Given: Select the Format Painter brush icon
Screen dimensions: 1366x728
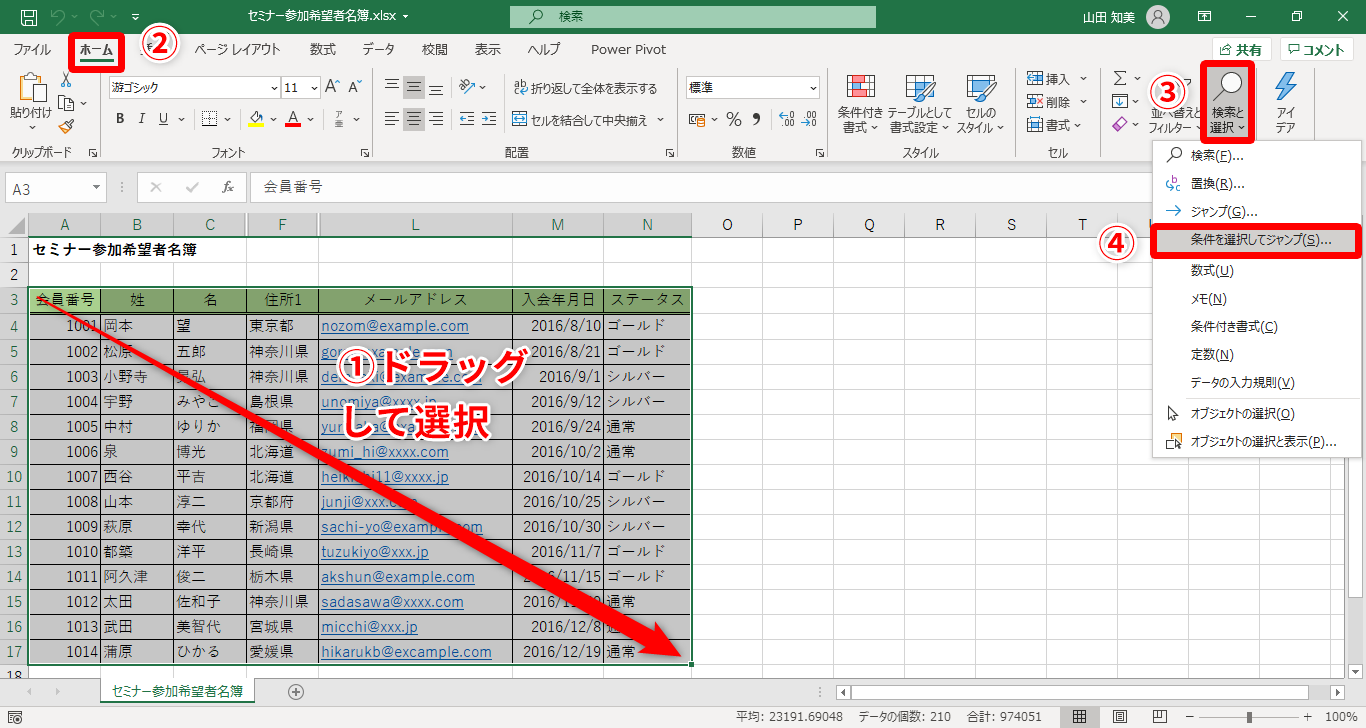Looking at the screenshot, I should (66, 126).
